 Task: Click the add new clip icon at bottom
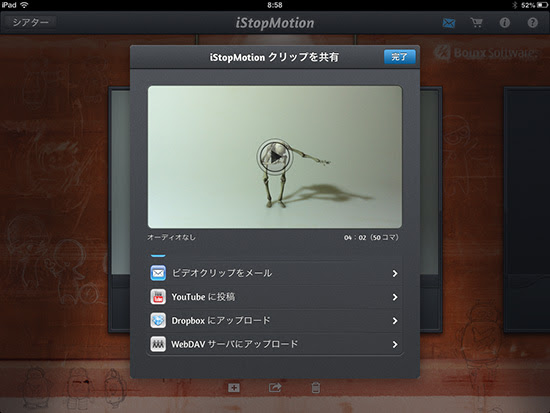[x=234, y=388]
